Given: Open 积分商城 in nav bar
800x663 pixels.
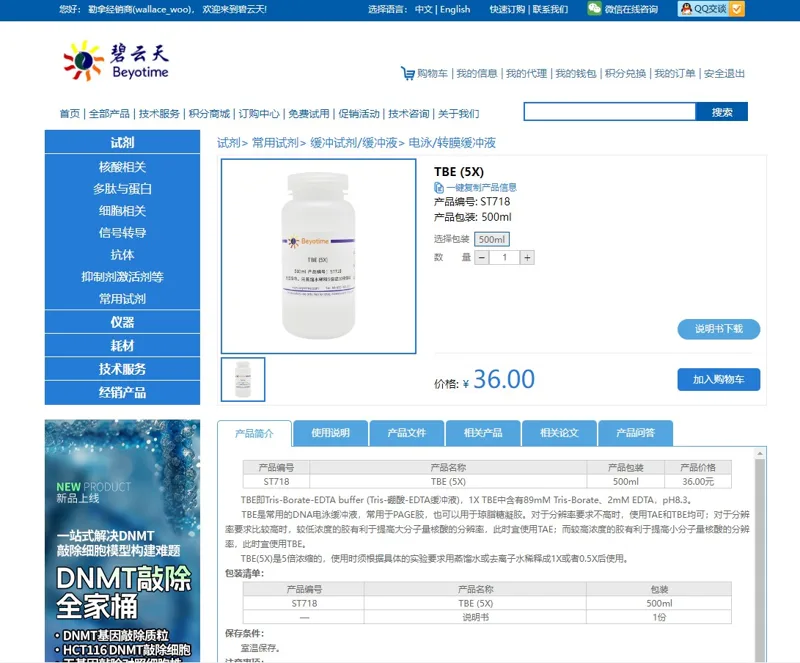Looking at the screenshot, I should click(209, 113).
